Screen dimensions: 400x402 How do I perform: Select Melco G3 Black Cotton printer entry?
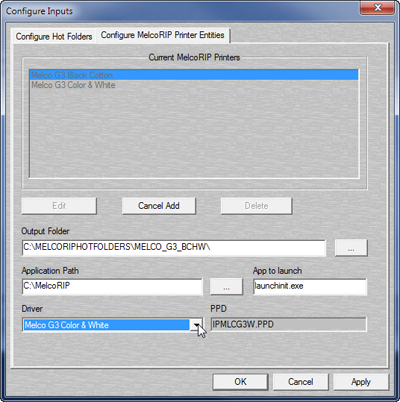click(194, 75)
